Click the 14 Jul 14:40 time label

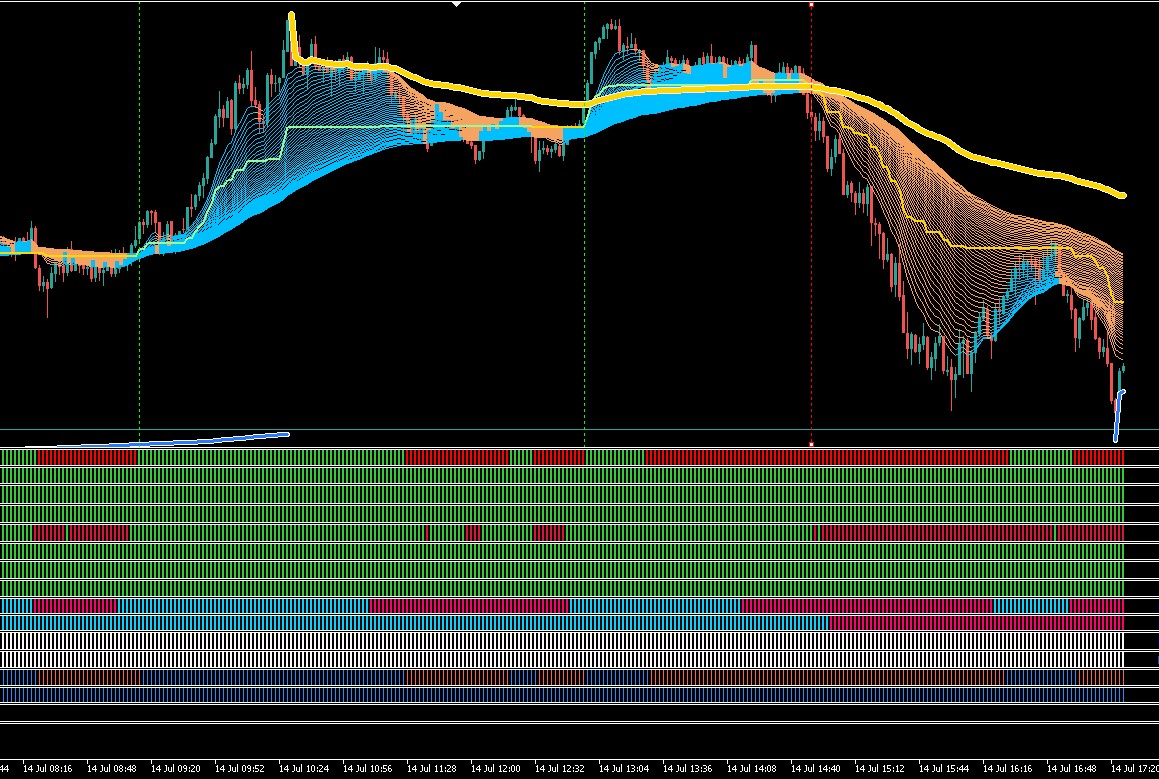point(816,769)
